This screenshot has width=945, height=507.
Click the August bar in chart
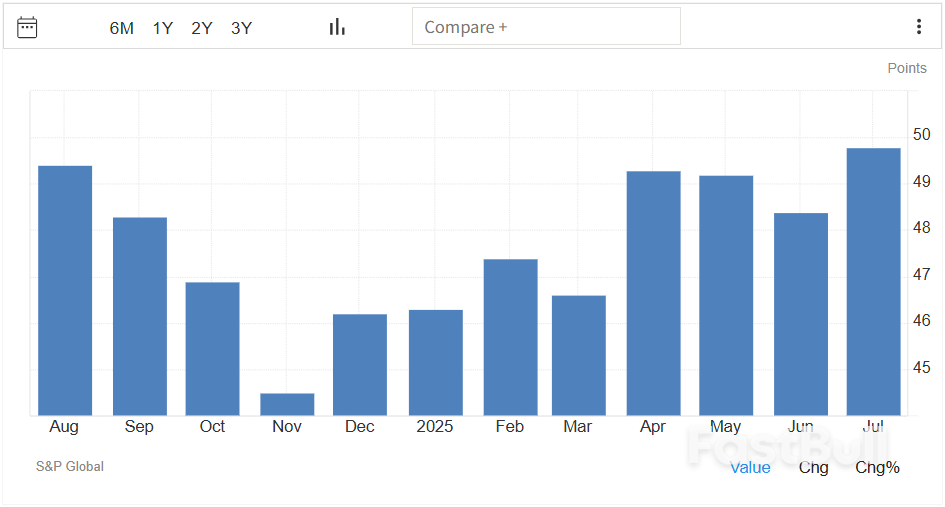(x=65, y=290)
